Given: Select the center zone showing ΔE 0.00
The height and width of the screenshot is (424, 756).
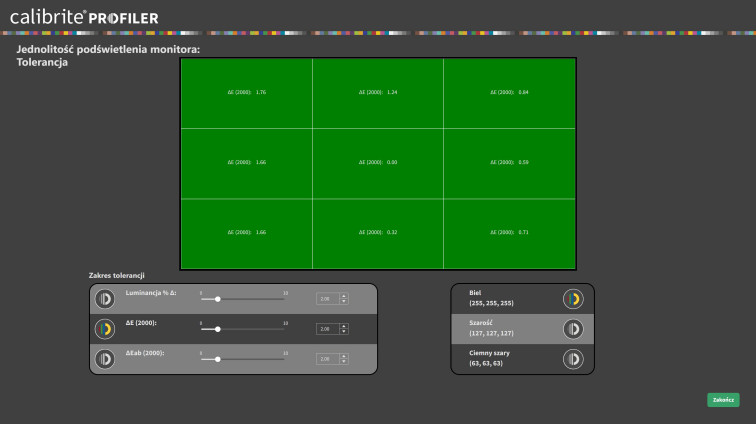Looking at the screenshot, I should click(378, 162).
